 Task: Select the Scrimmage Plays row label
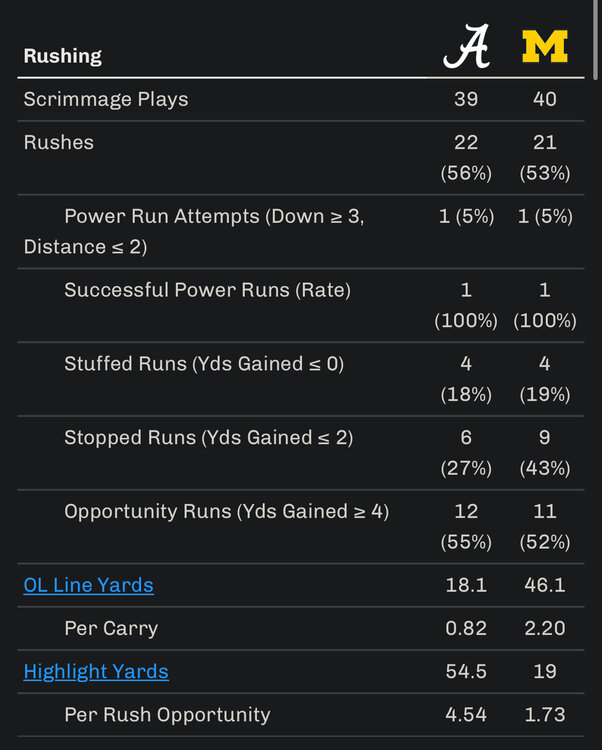[x=106, y=99]
